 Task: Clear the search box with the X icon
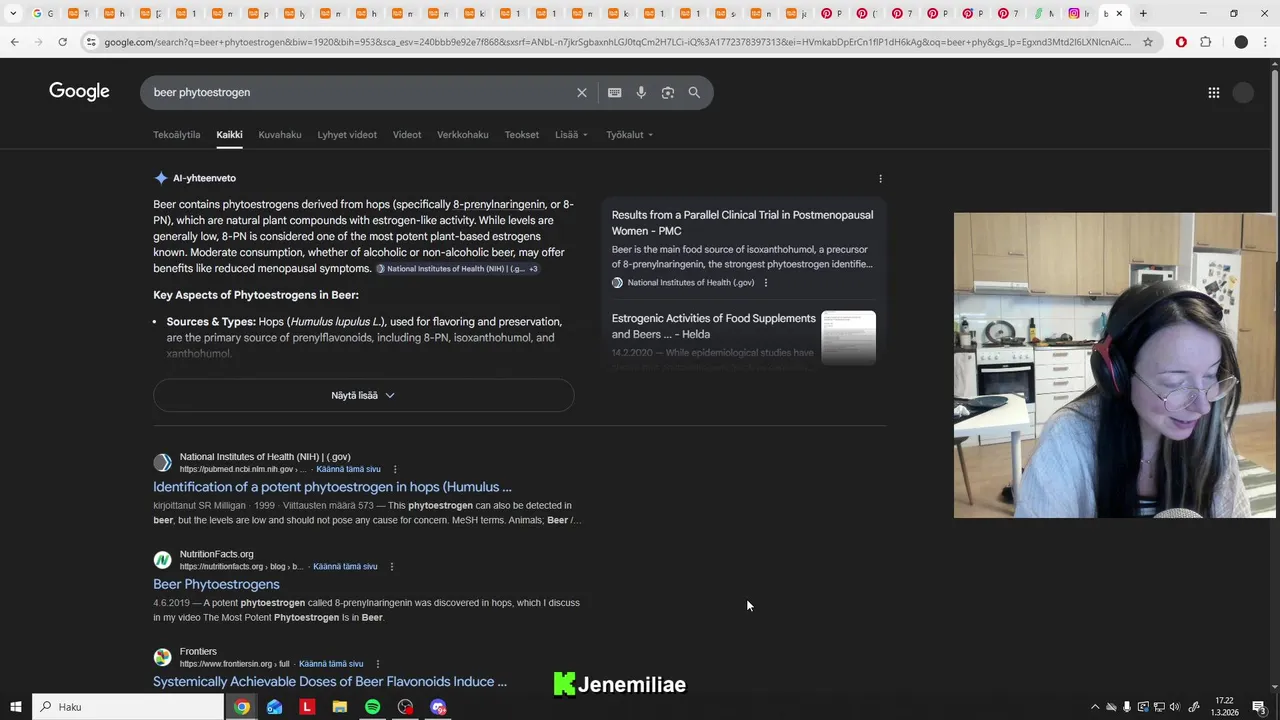582,92
